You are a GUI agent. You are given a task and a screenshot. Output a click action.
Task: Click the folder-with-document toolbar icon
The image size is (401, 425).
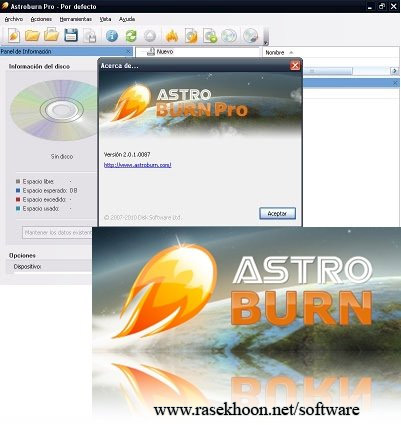click(x=51, y=35)
